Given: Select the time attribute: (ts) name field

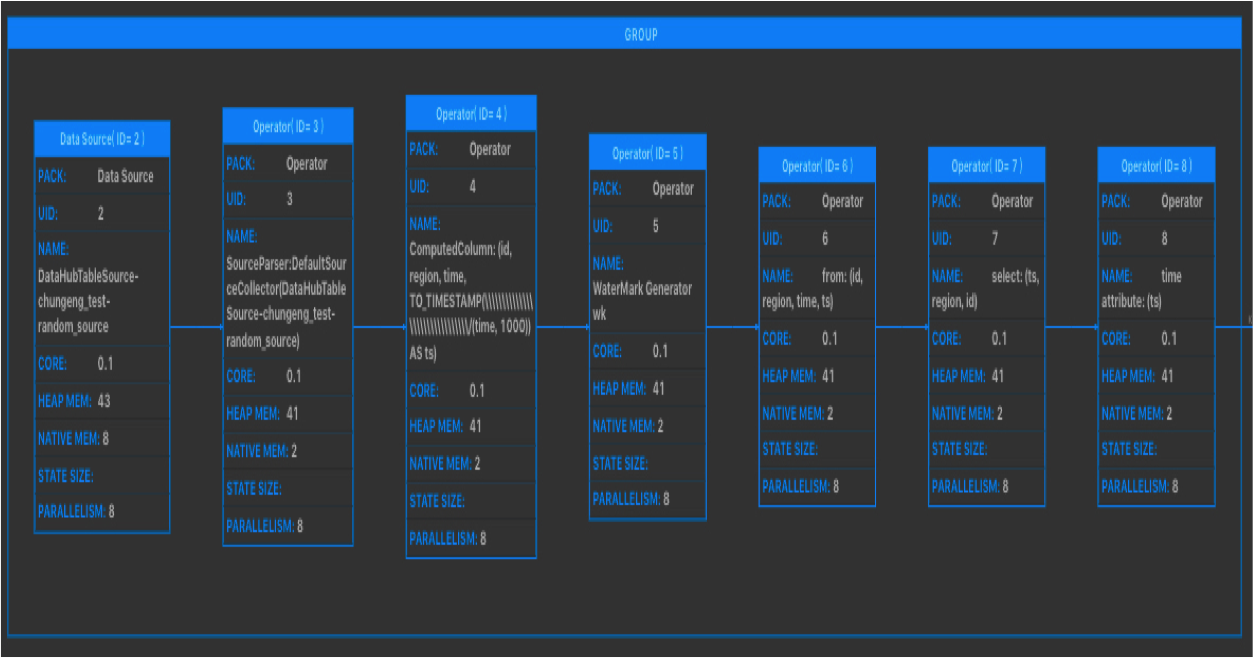Looking at the screenshot, I should (x=1155, y=288).
